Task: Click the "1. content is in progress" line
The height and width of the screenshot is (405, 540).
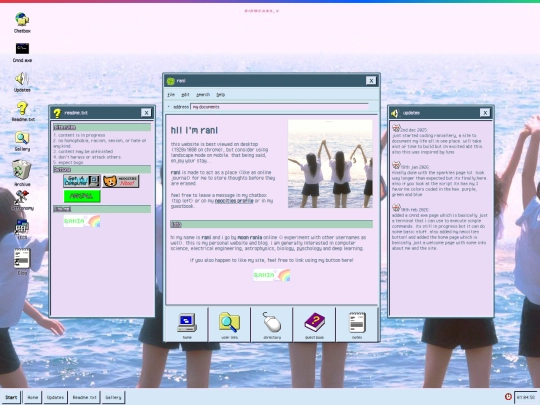Action: pos(79,135)
